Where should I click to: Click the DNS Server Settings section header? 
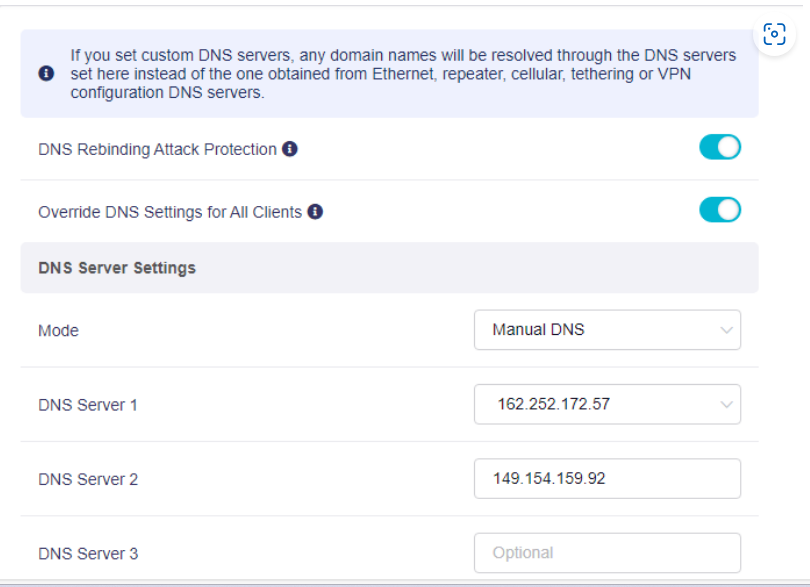pyautogui.click(x=390, y=268)
